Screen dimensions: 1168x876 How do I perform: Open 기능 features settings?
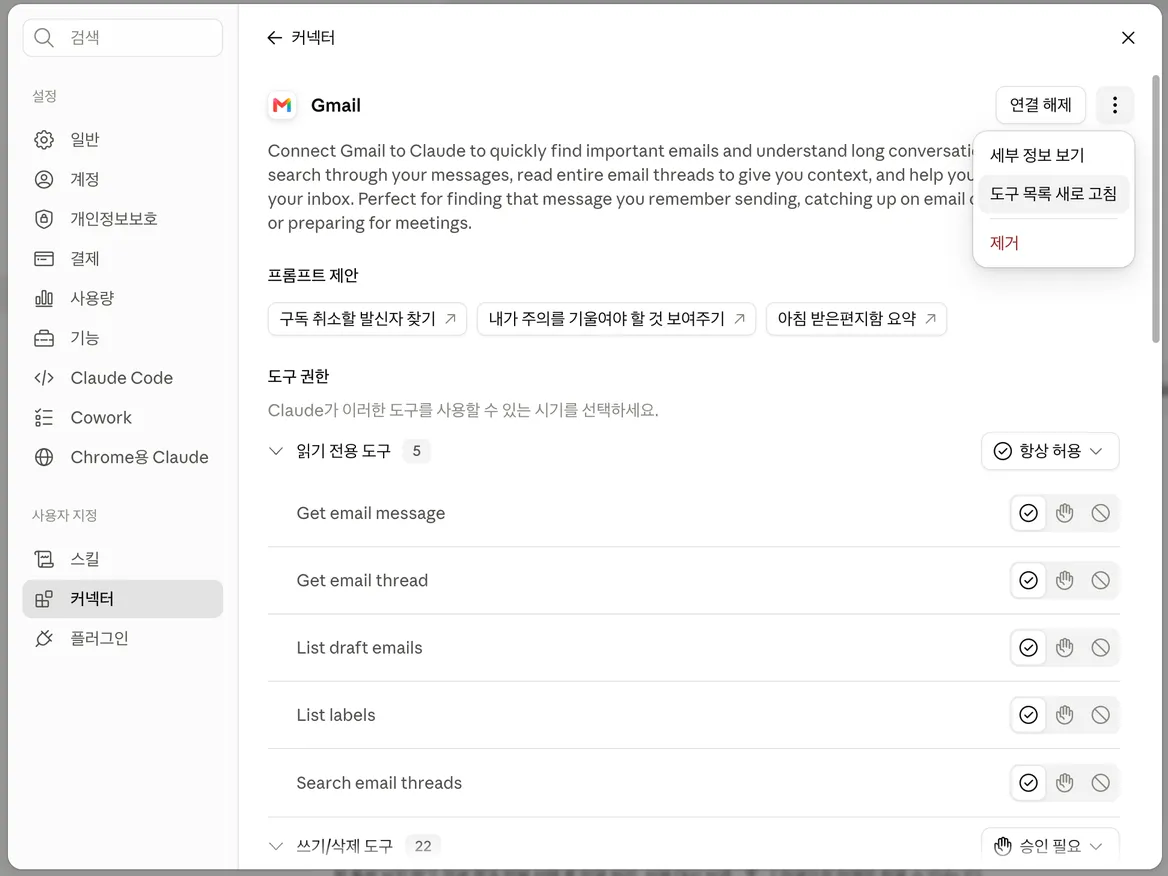[x=123, y=338]
